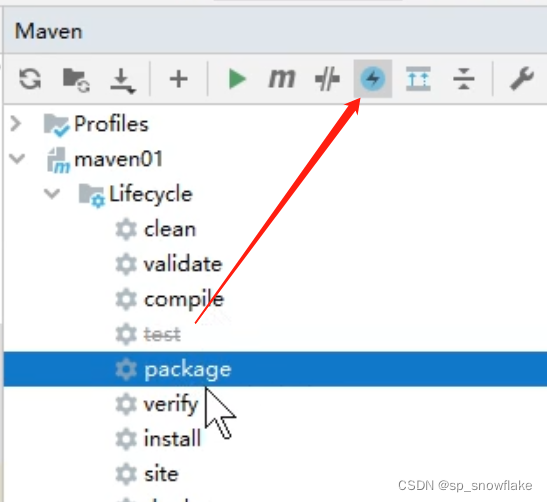Viewport: 547px width, 502px height.
Task: Reload all Maven projects
Action: click(30, 79)
